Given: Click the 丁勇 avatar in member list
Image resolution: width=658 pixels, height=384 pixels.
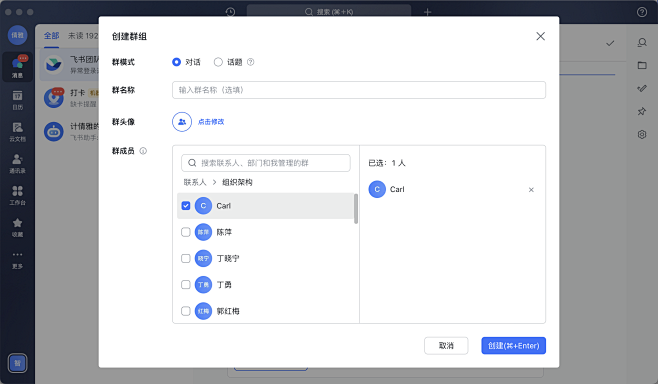Looking at the screenshot, I should [203, 285].
